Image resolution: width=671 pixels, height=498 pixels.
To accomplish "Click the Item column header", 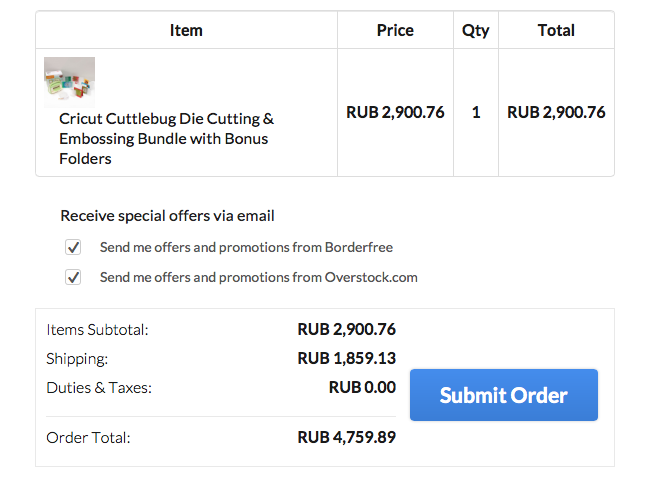I will (186, 30).
